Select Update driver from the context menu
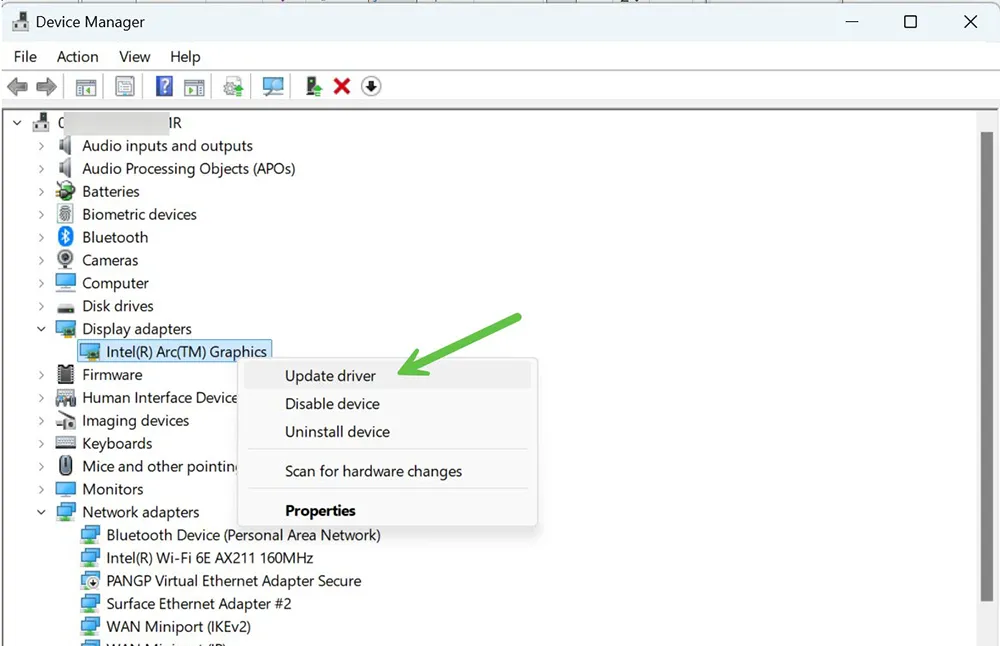 (331, 375)
